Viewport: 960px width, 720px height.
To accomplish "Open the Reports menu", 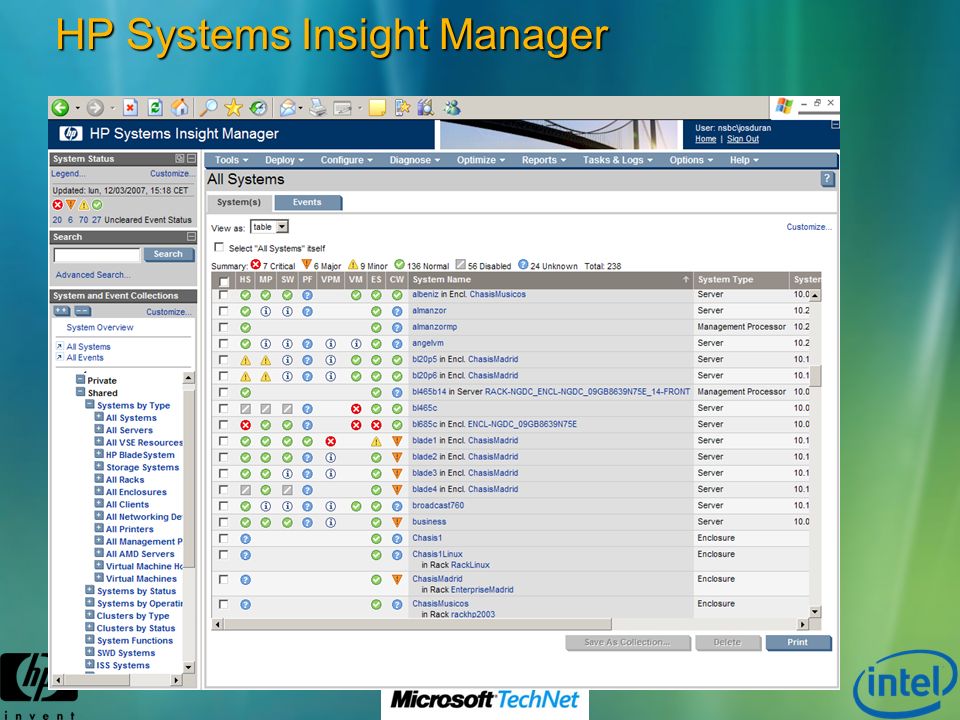I will (x=544, y=160).
